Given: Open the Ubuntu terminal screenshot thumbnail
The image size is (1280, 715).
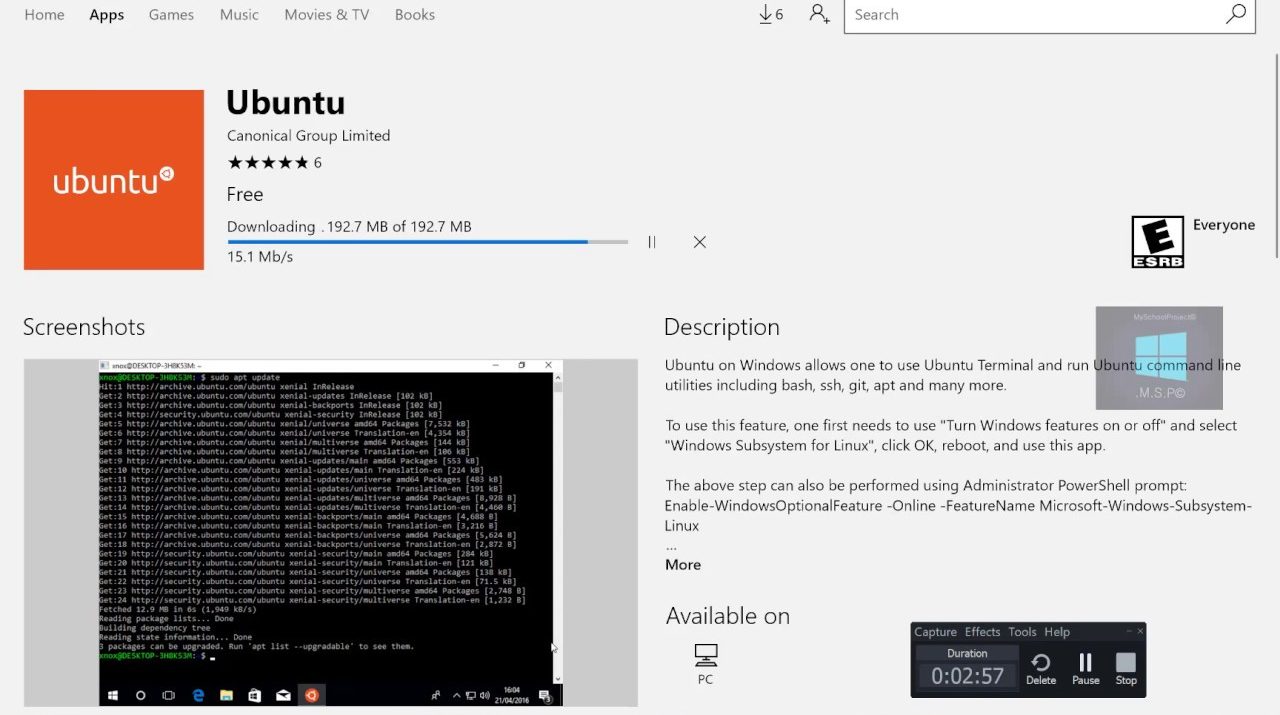Looking at the screenshot, I should point(330,532).
